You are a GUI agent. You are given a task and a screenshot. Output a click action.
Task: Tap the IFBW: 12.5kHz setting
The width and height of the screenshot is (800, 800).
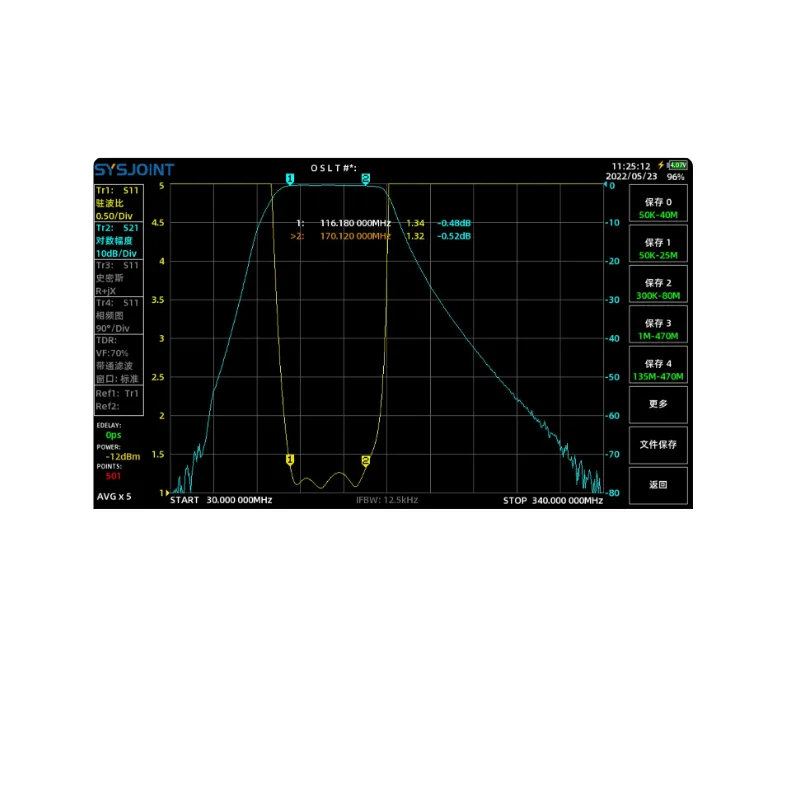click(387, 501)
